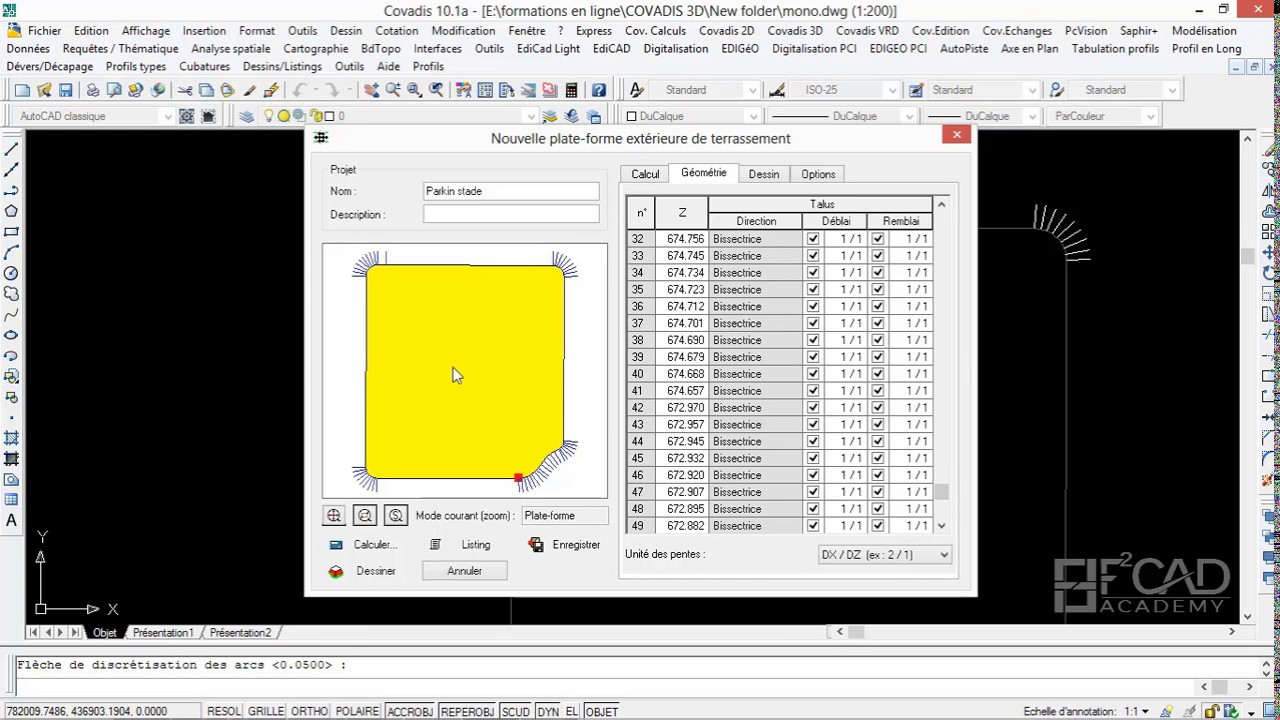Open the layer properties manager icon
The image size is (1280, 720).
[247, 116]
